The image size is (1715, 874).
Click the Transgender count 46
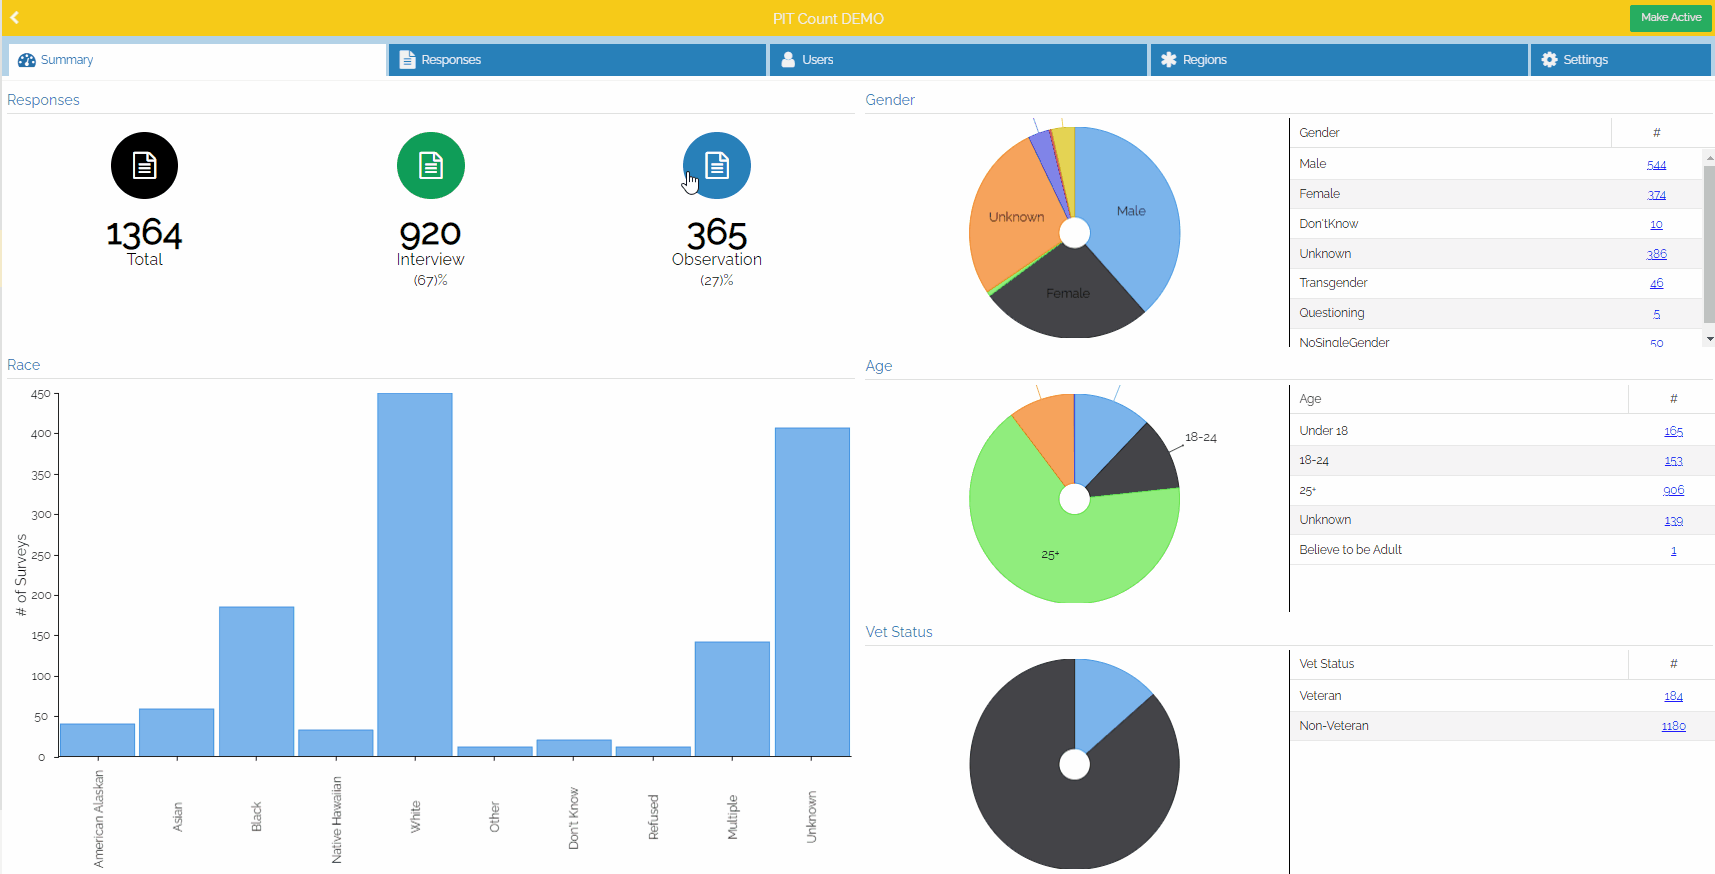tap(1656, 284)
